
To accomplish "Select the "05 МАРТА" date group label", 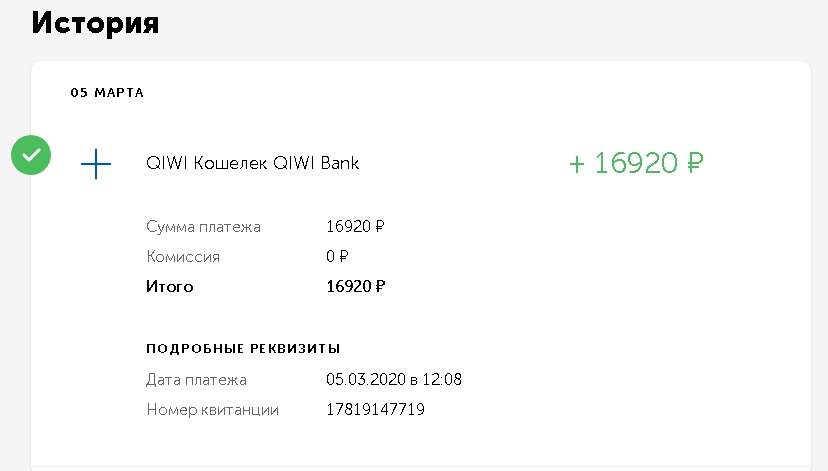I will click(x=107, y=93).
